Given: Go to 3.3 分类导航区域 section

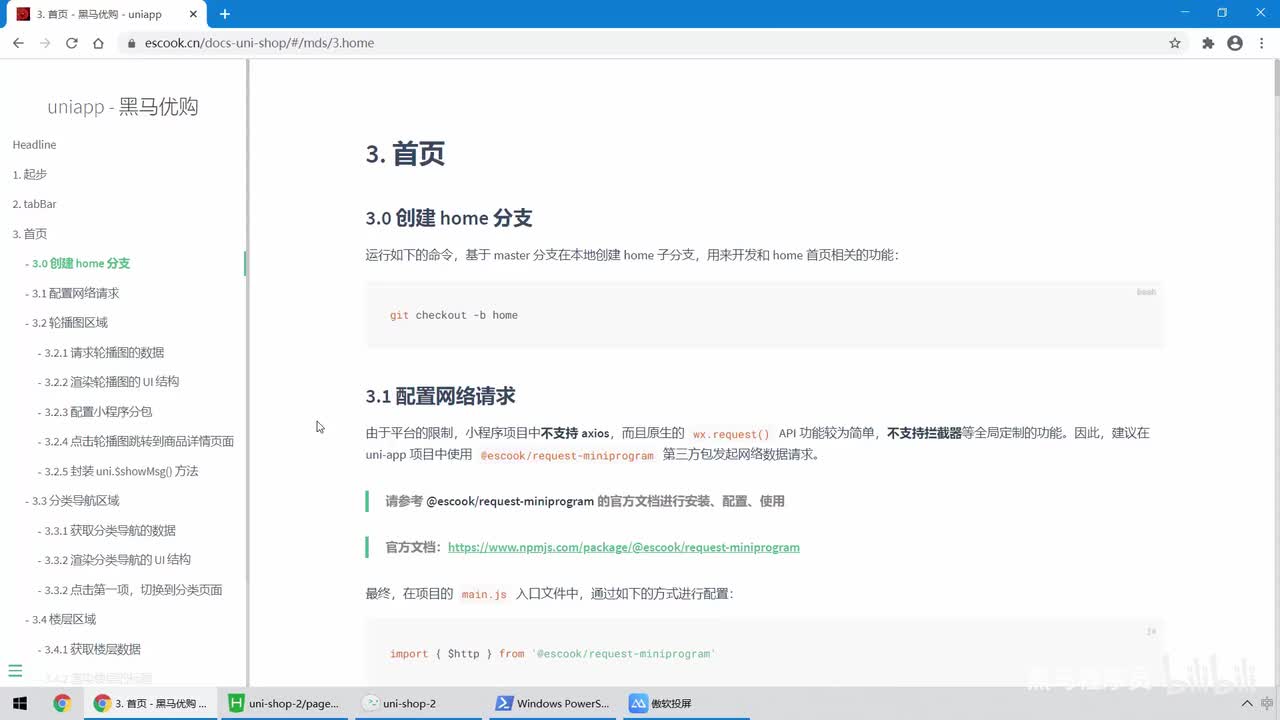Looking at the screenshot, I should coord(75,501).
